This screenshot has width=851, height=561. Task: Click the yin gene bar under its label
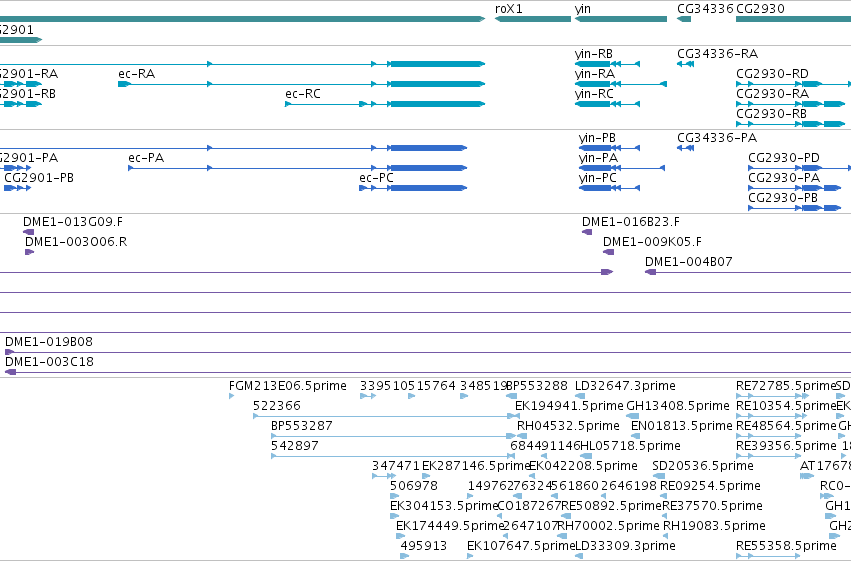click(x=621, y=19)
